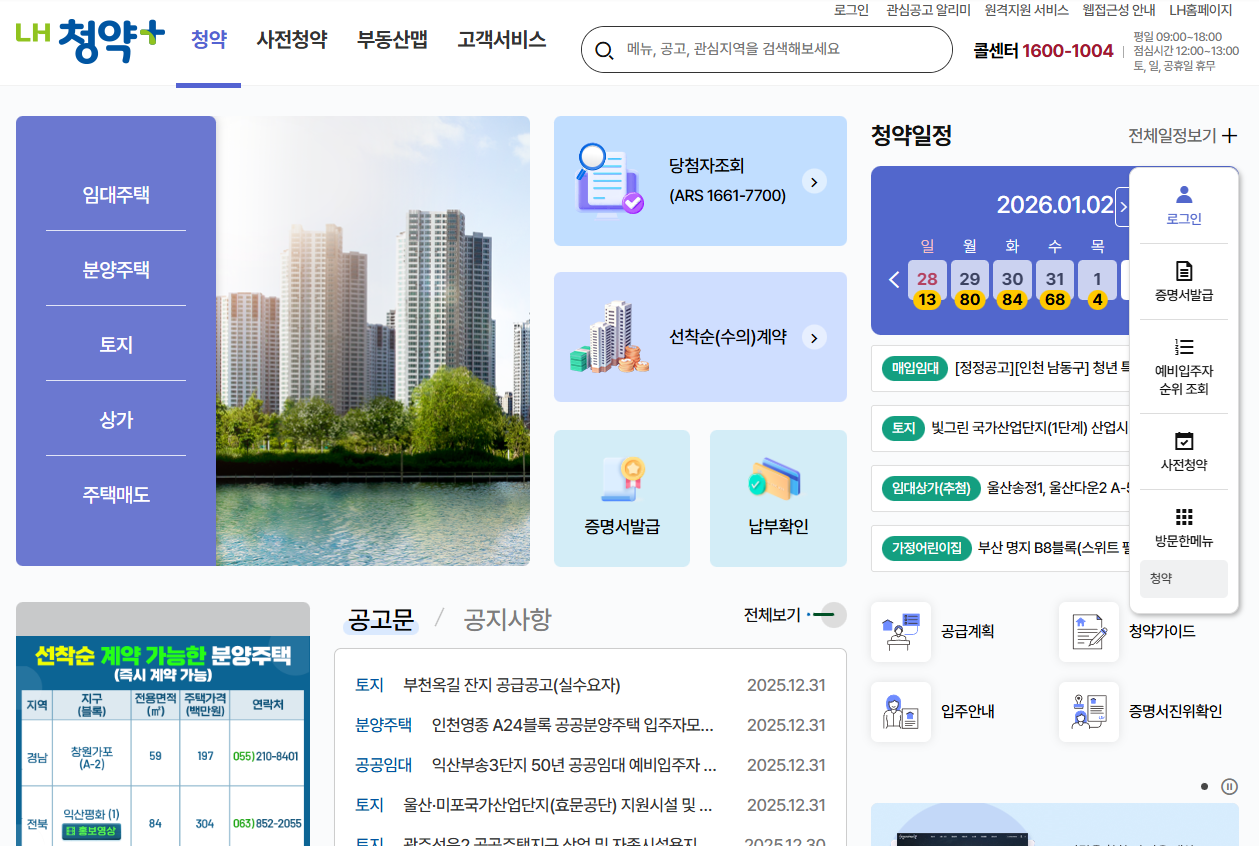This screenshot has height=846, width=1259.
Task: Open 사전청약 from the floating side menu
Action: [x=1184, y=451]
